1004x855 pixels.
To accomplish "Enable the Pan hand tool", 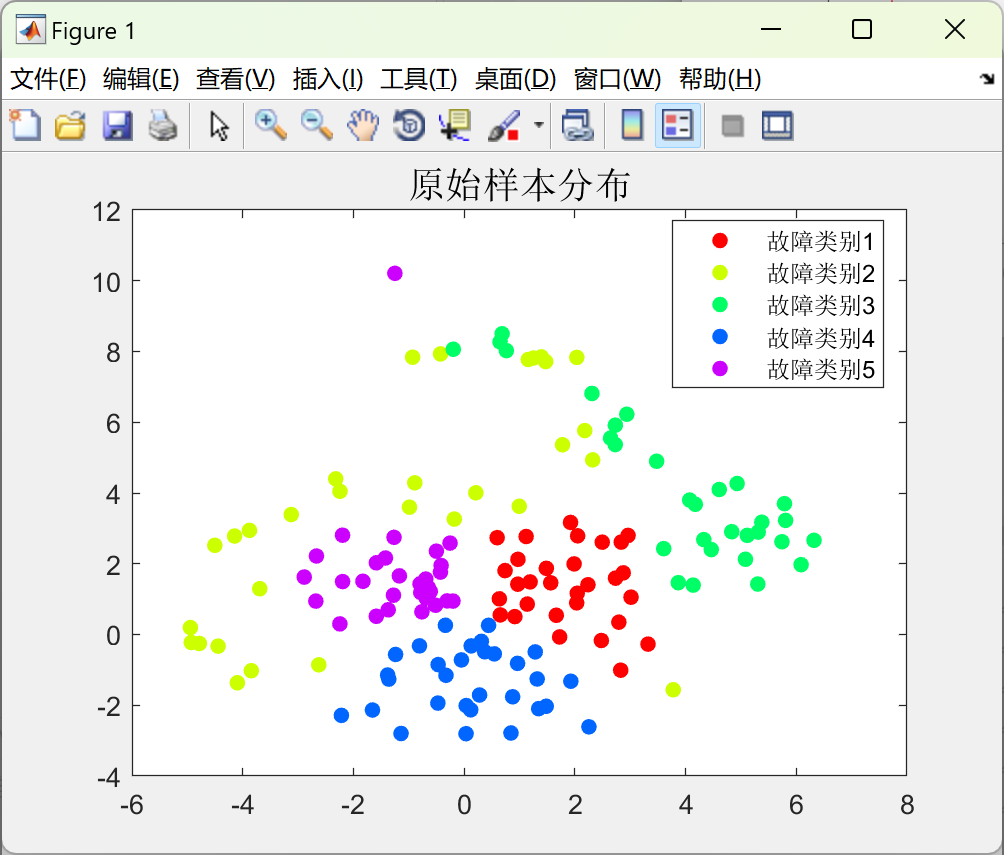I will [363, 125].
